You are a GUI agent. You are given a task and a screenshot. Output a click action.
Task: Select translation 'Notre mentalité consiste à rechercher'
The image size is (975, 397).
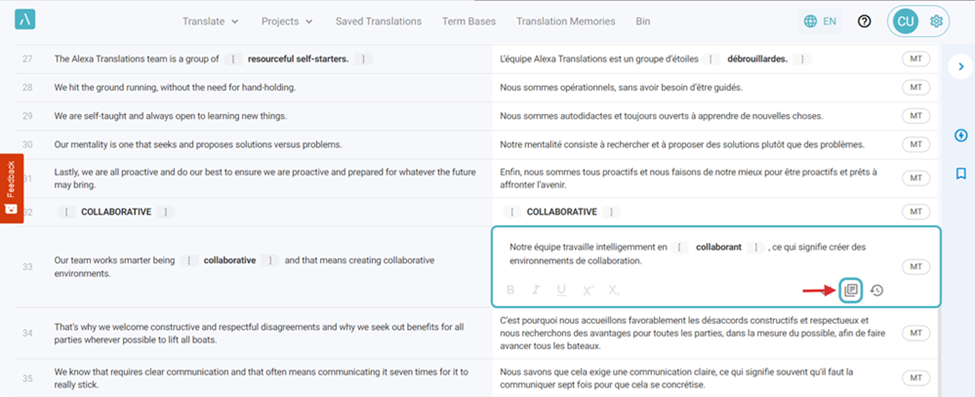[x=682, y=145]
